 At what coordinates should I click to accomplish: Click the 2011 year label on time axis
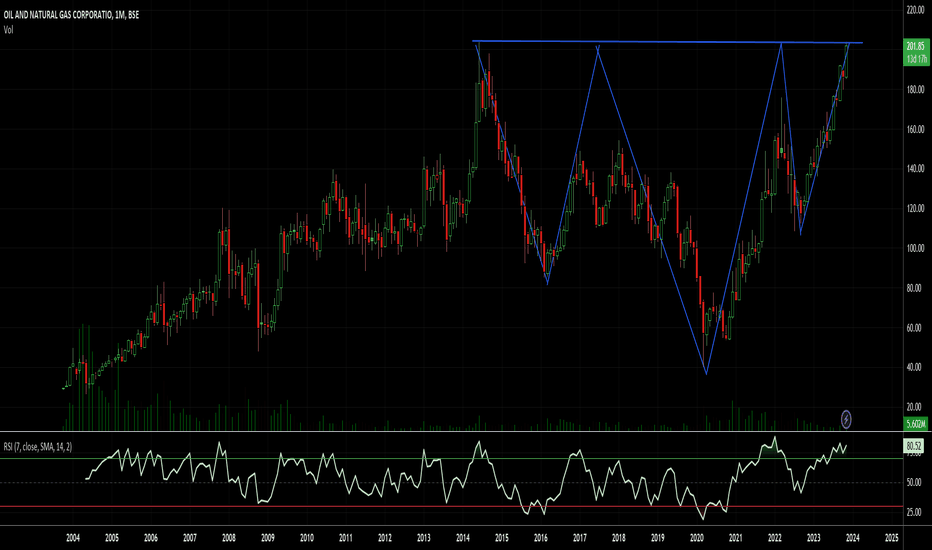tap(346, 538)
